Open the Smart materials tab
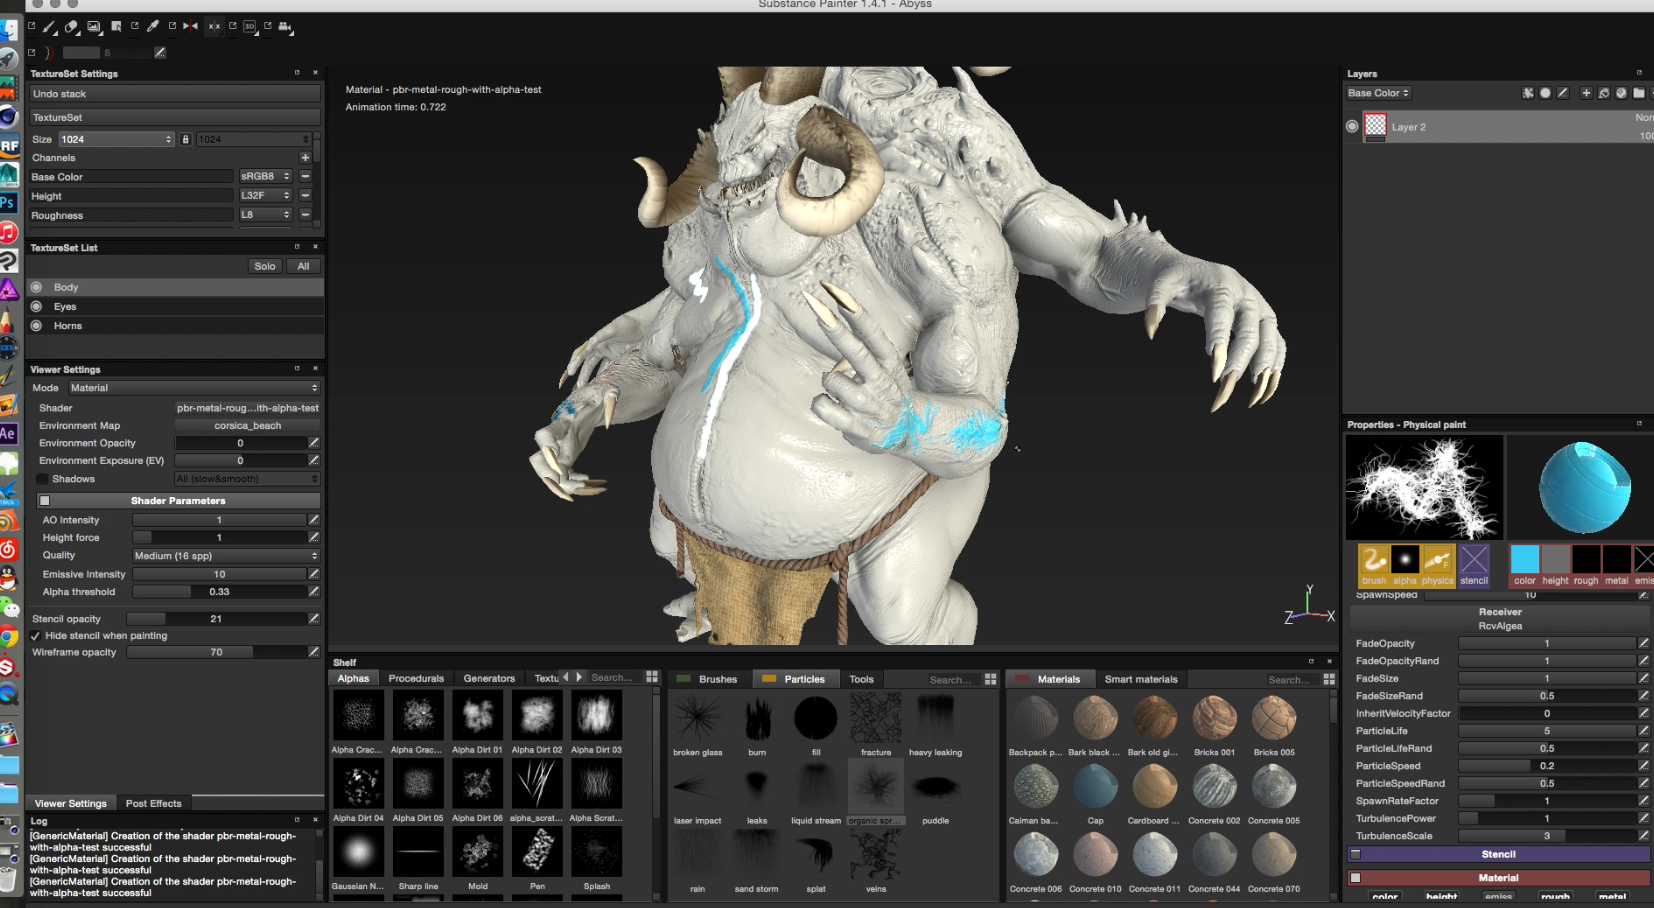Image resolution: width=1654 pixels, height=908 pixels. tap(1141, 679)
